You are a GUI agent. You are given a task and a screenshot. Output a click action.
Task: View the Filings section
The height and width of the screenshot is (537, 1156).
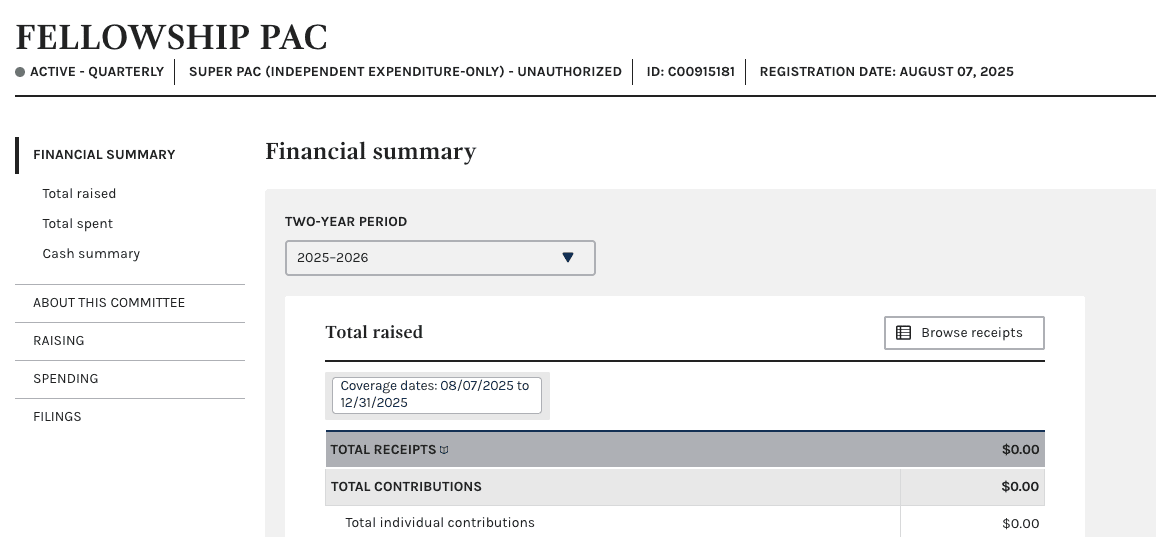click(x=57, y=417)
